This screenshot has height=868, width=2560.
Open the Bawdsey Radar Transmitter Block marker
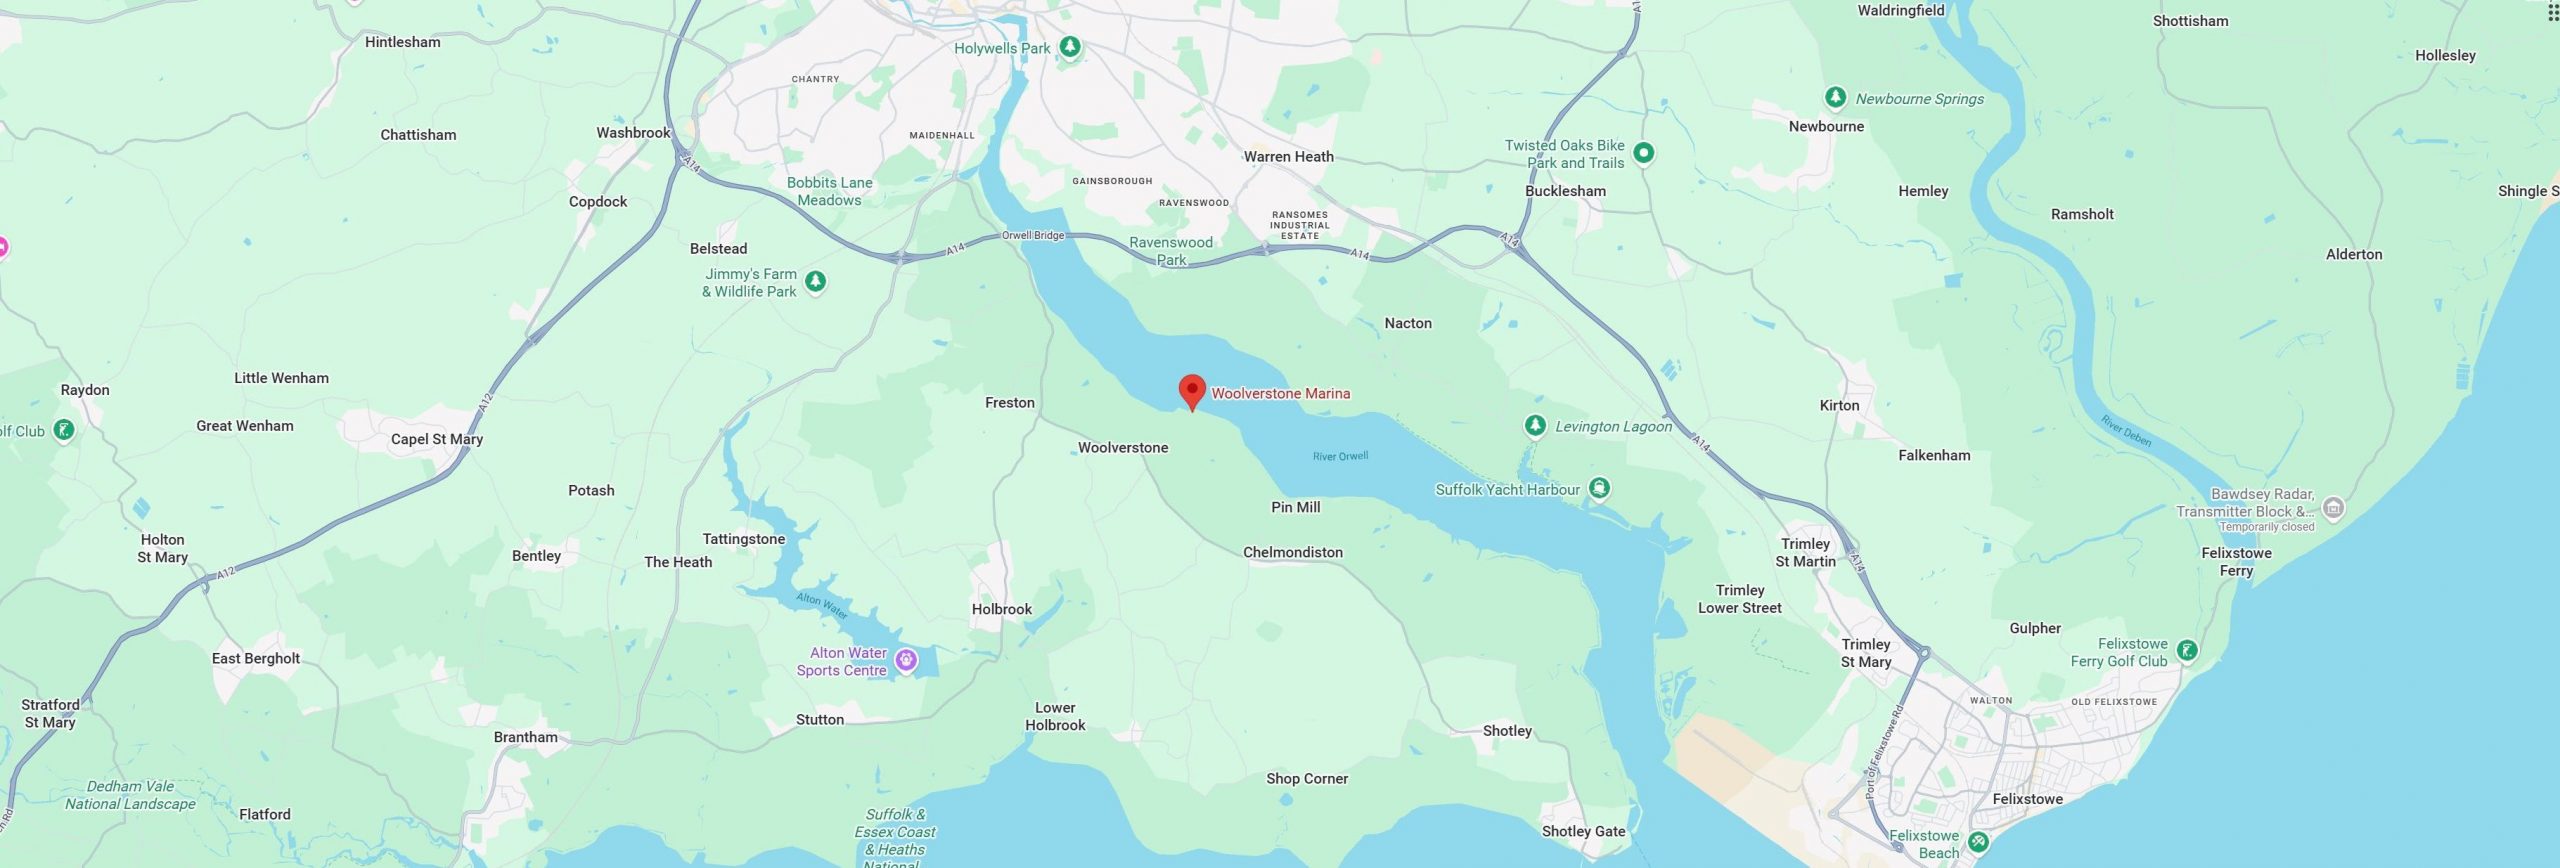(2334, 508)
